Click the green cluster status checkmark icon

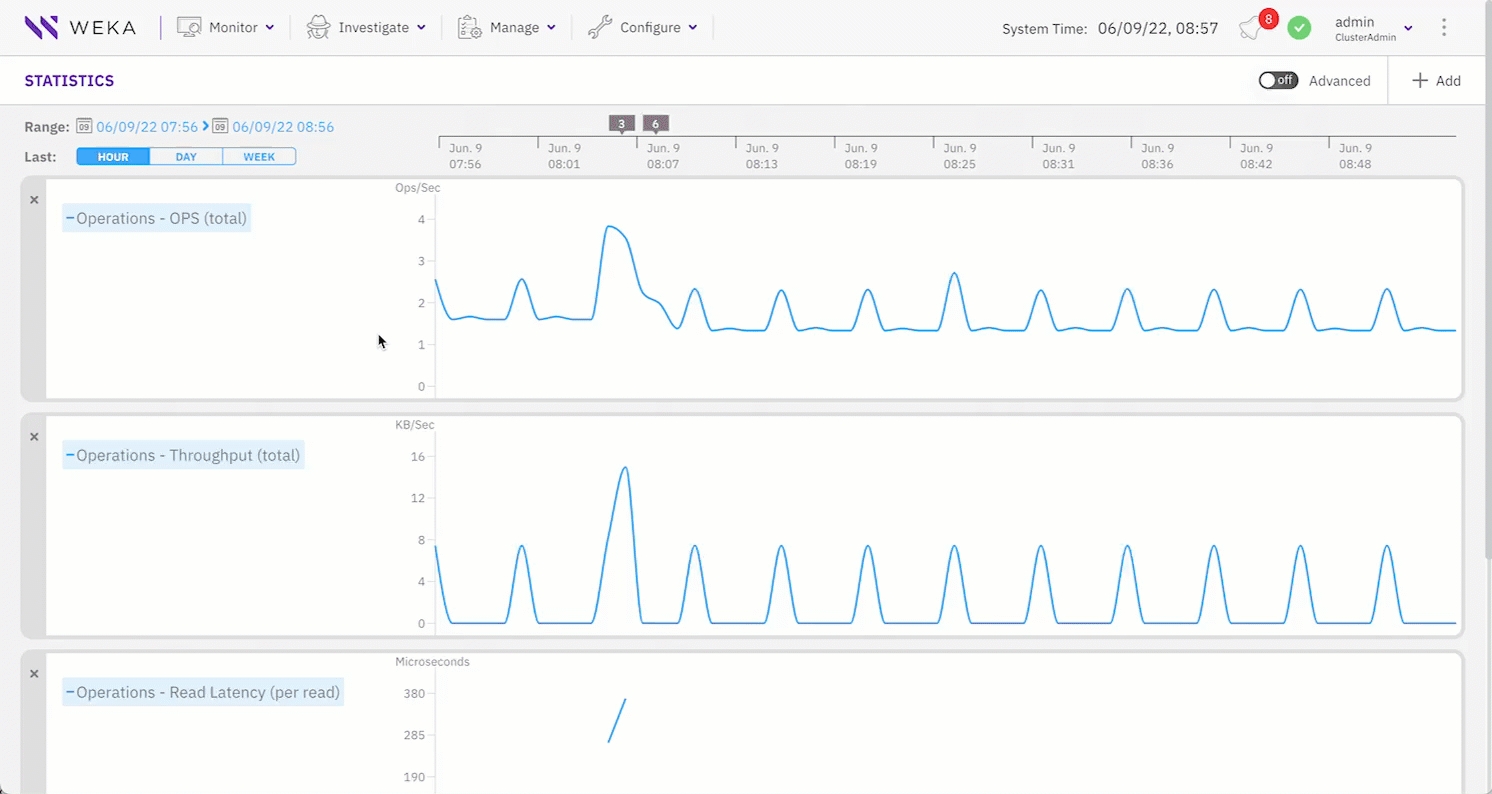click(1299, 28)
